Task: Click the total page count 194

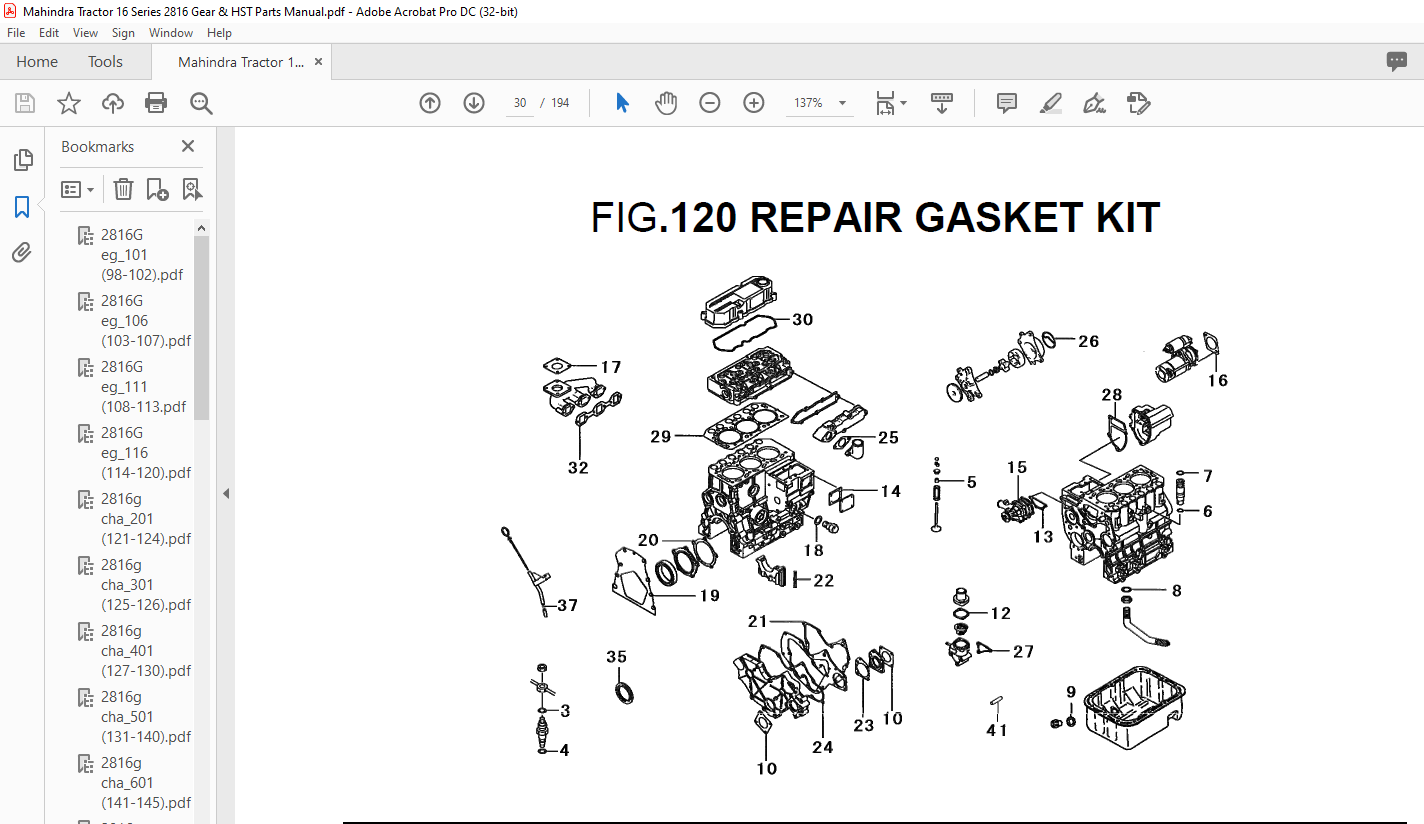Action: (x=560, y=103)
